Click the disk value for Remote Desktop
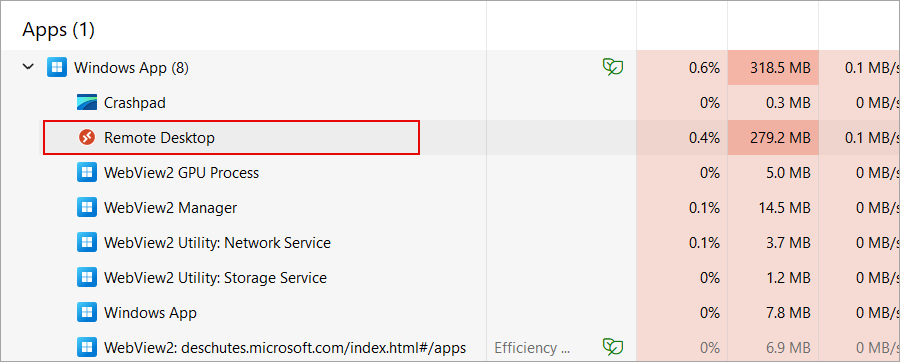900x362 pixels. point(872,138)
